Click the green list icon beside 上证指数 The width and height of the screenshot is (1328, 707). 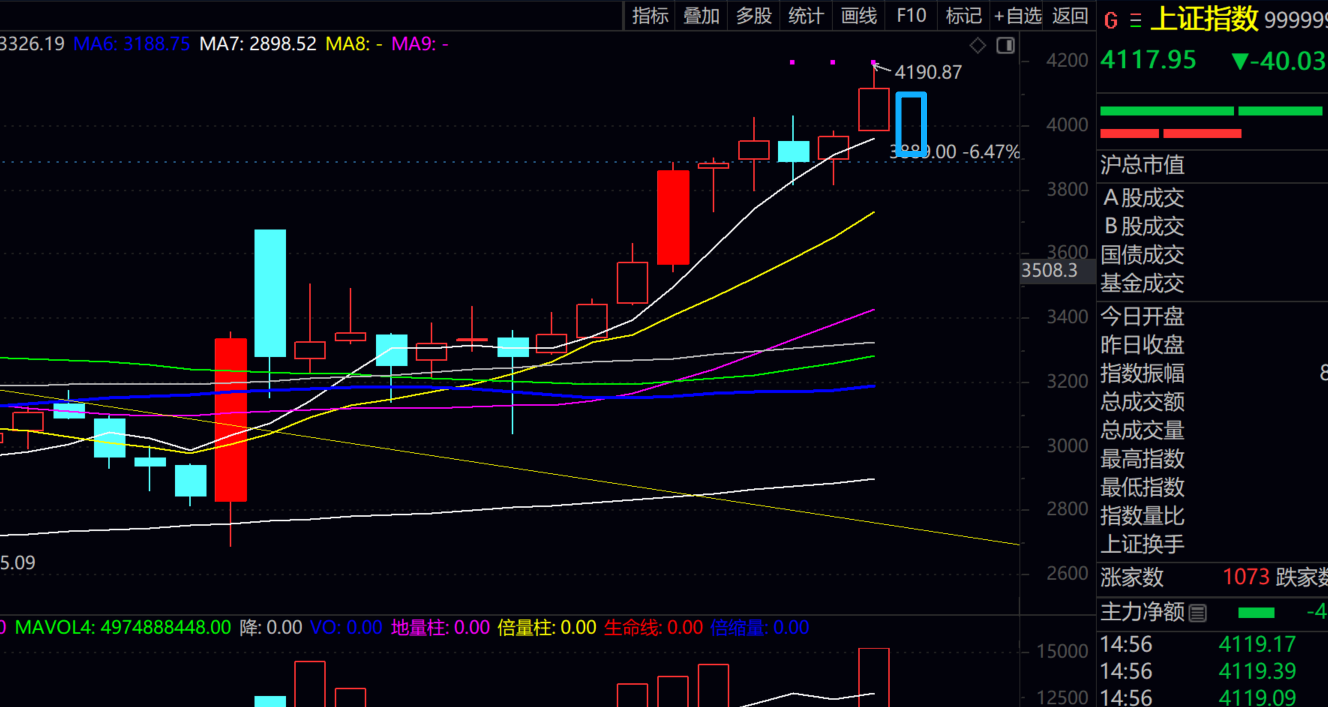[1135, 20]
